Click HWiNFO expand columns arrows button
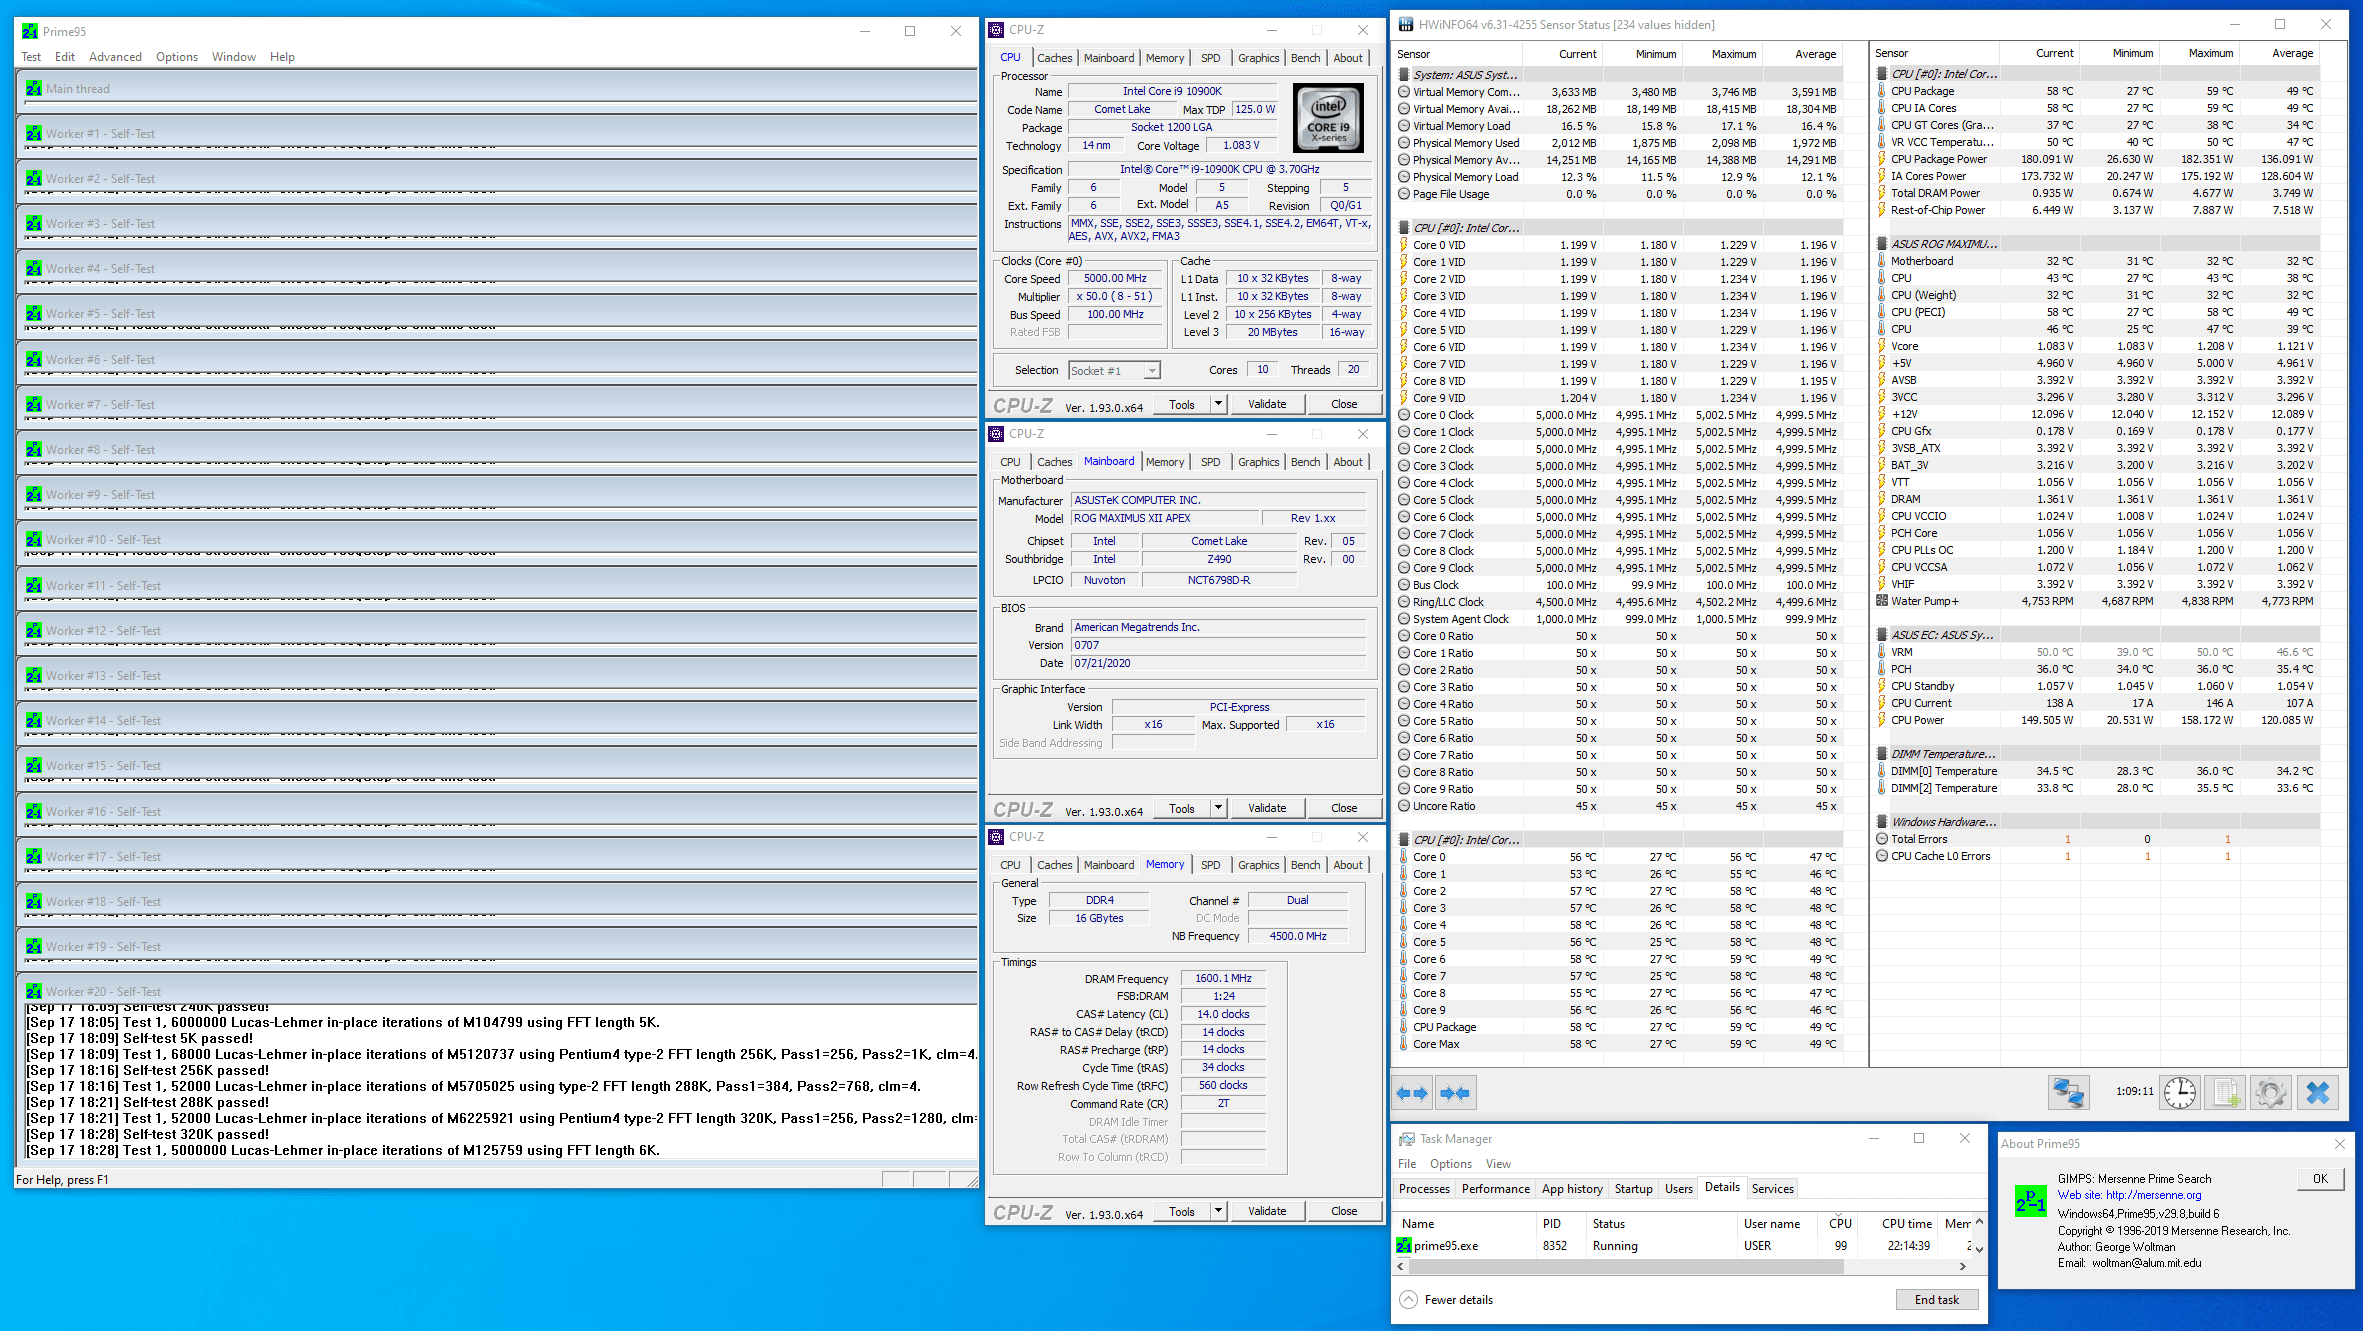2363x1331 pixels. [x=1412, y=1093]
